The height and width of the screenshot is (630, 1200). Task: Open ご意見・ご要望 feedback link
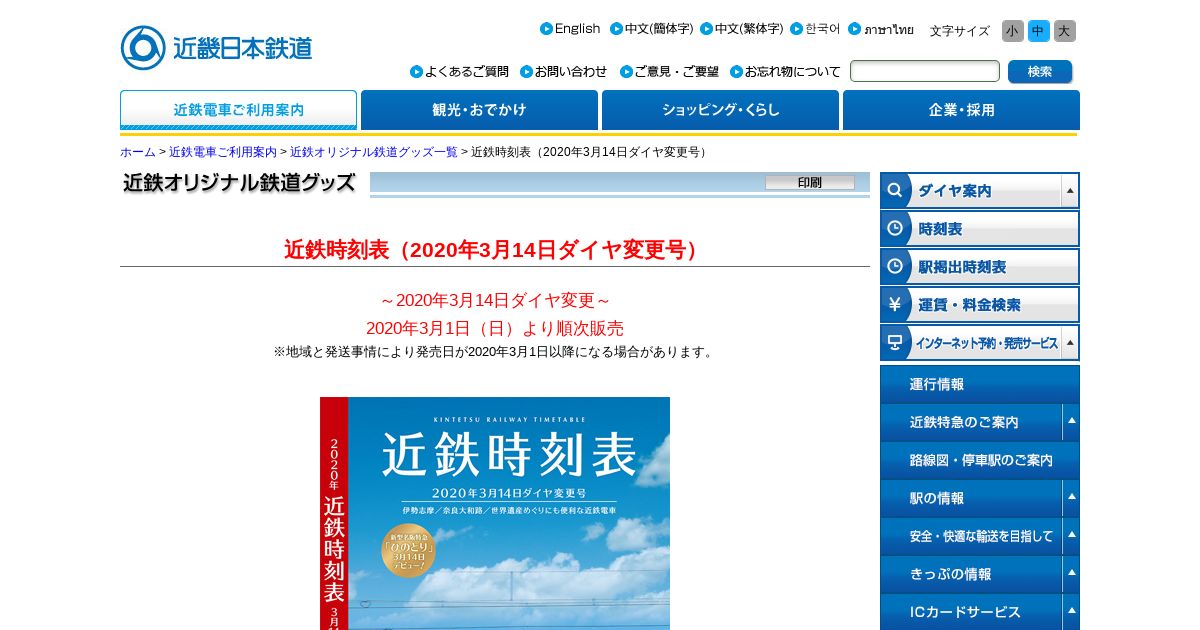670,72
